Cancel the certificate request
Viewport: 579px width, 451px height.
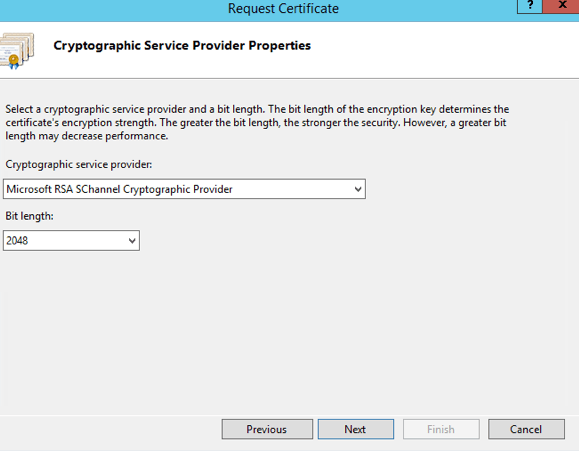point(526,429)
